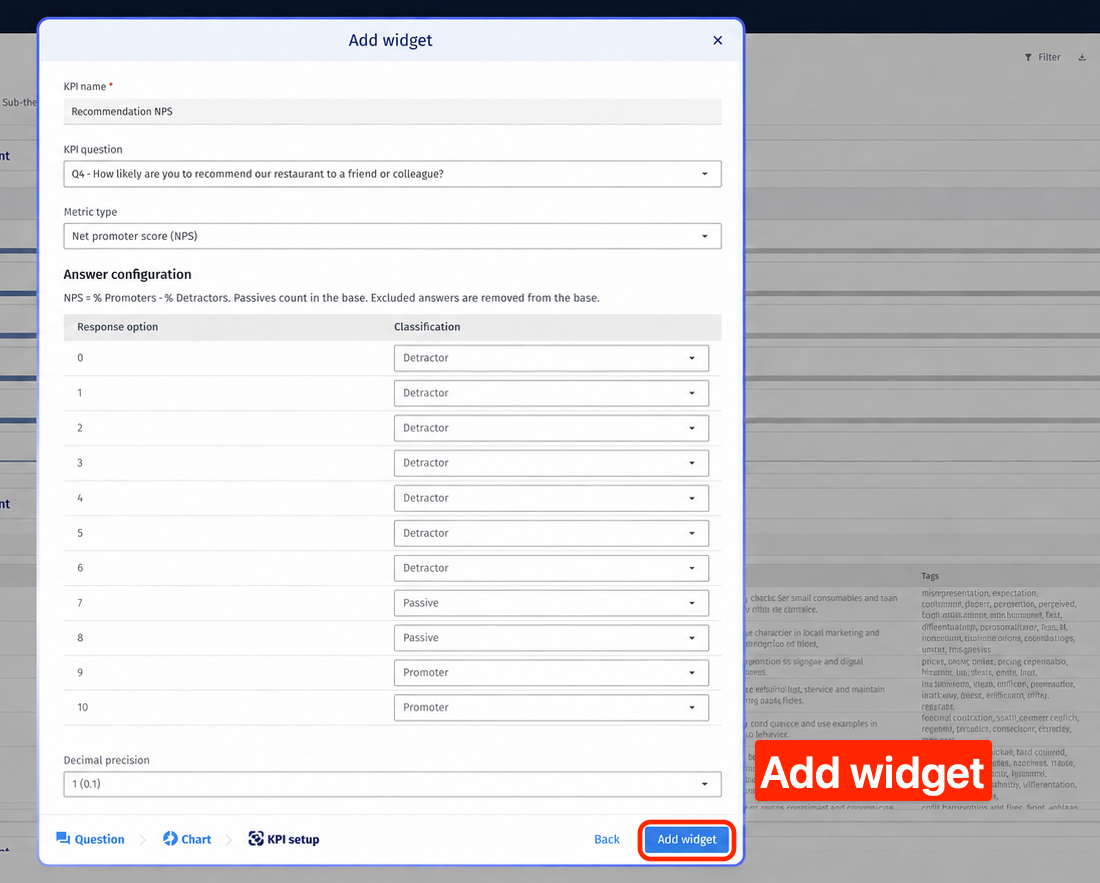This screenshot has width=1100, height=883.
Task: Open classification dropdown for response 2
Action: coord(551,428)
